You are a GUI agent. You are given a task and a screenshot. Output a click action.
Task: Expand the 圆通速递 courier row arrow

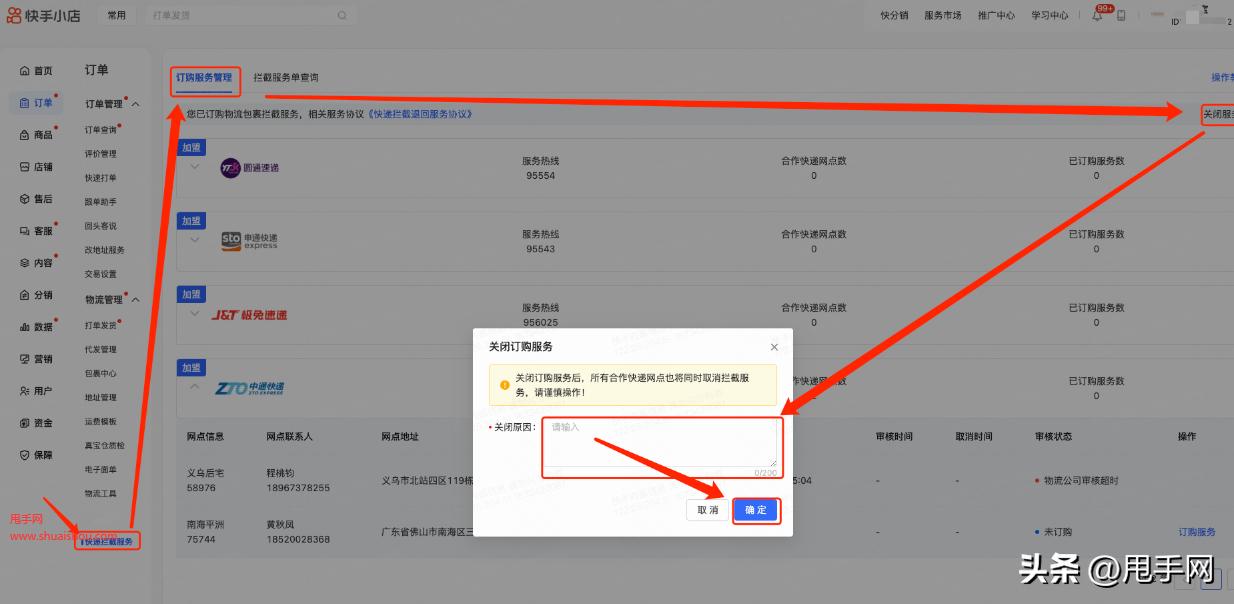tap(194, 168)
